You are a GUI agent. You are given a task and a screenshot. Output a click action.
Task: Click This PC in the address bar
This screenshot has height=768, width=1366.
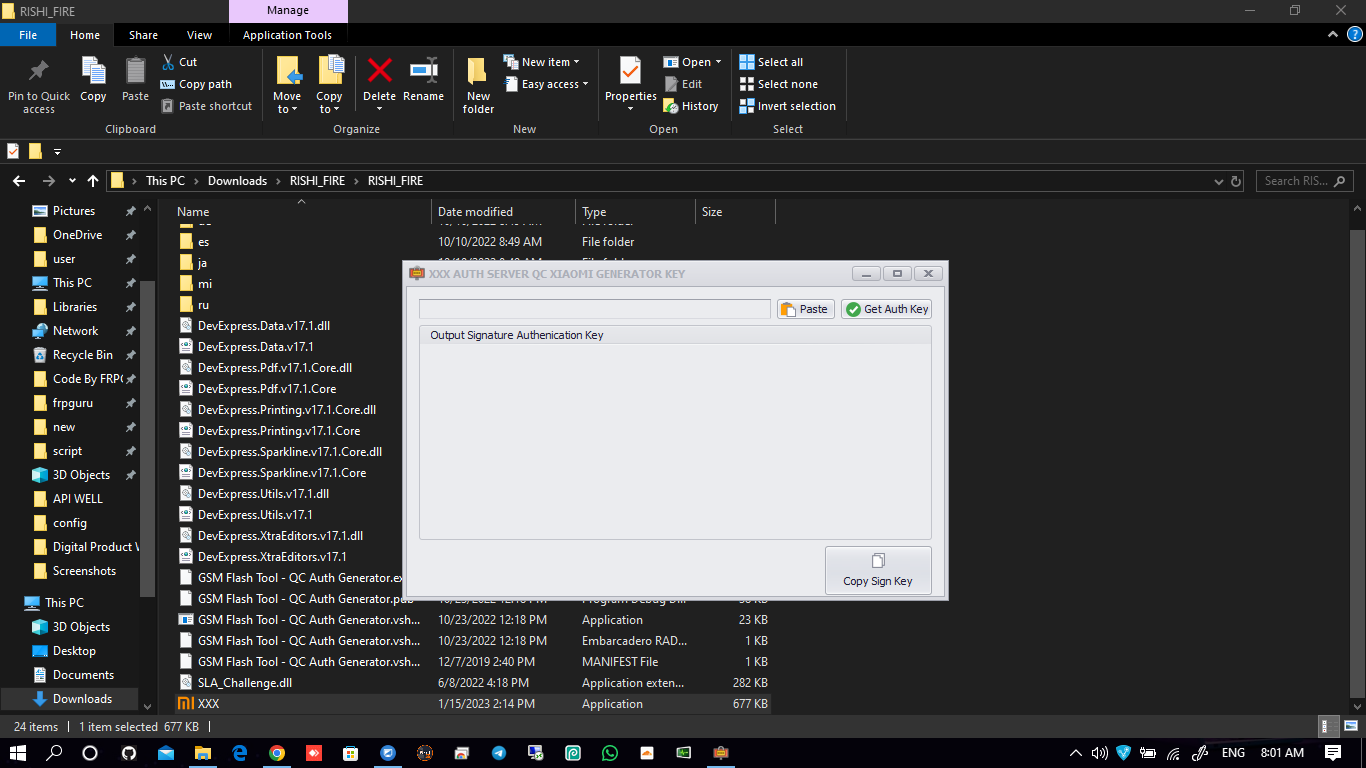pyautogui.click(x=165, y=181)
